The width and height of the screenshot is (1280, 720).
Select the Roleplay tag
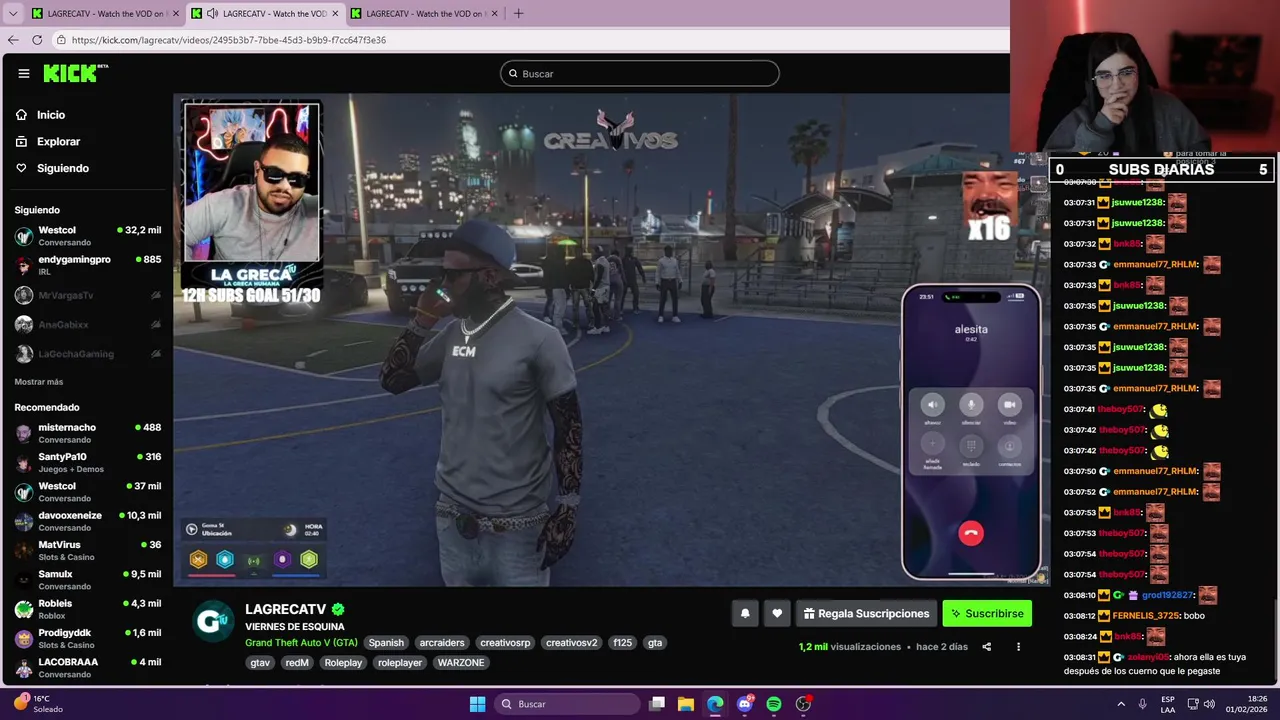click(343, 663)
